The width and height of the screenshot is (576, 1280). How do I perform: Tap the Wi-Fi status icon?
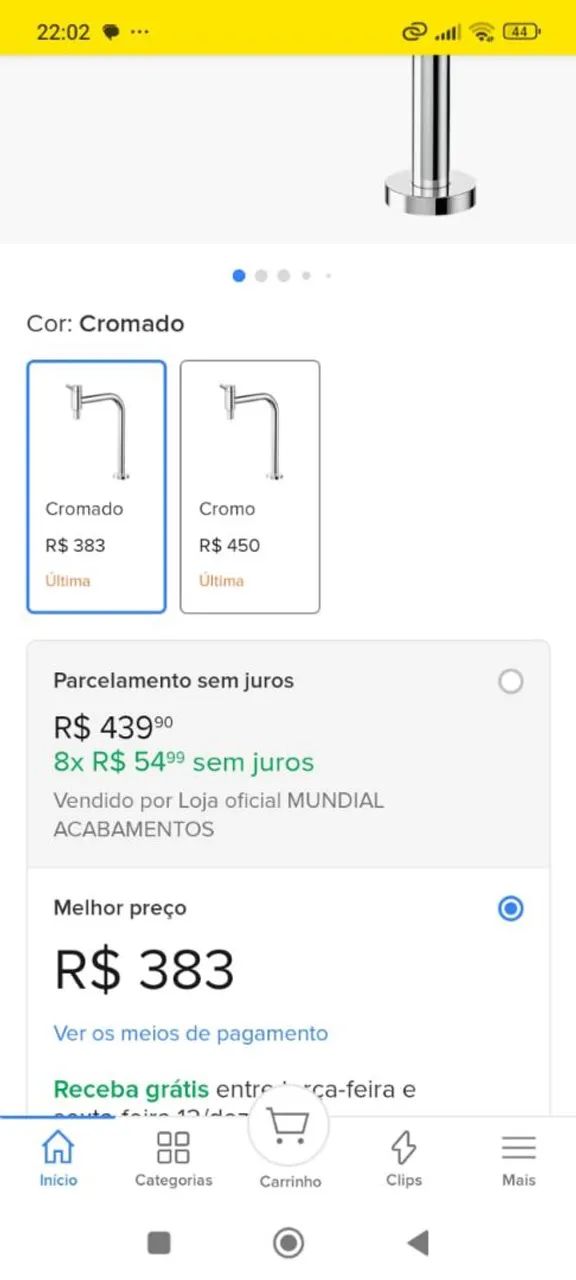482,31
